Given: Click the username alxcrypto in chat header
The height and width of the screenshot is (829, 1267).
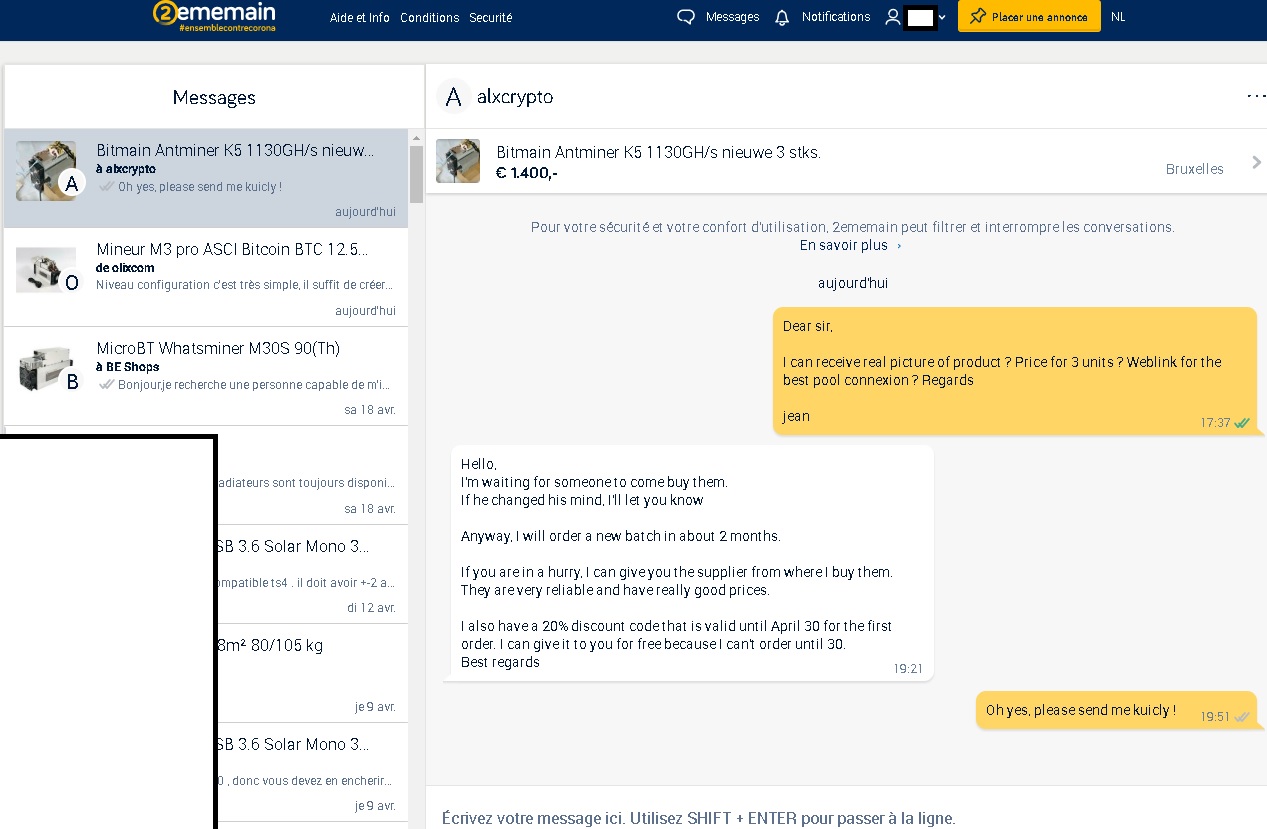Looking at the screenshot, I should (x=515, y=97).
